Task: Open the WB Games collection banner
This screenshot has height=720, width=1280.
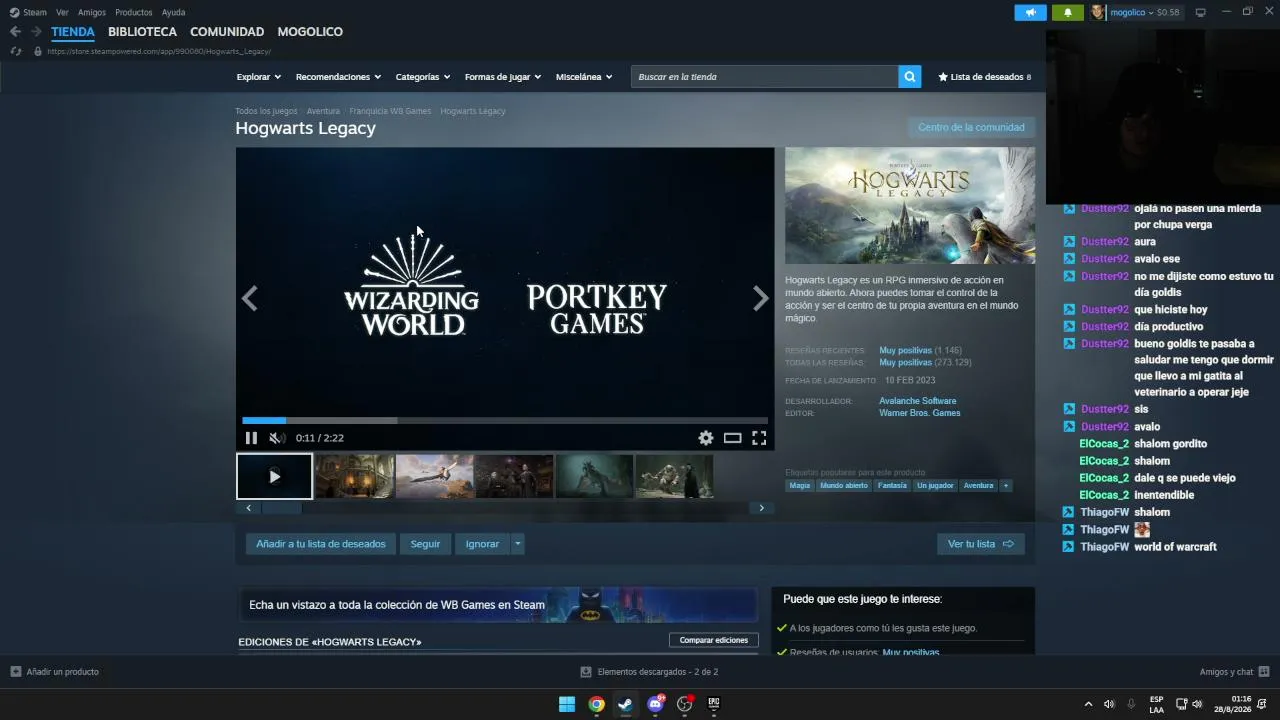Action: click(498, 605)
